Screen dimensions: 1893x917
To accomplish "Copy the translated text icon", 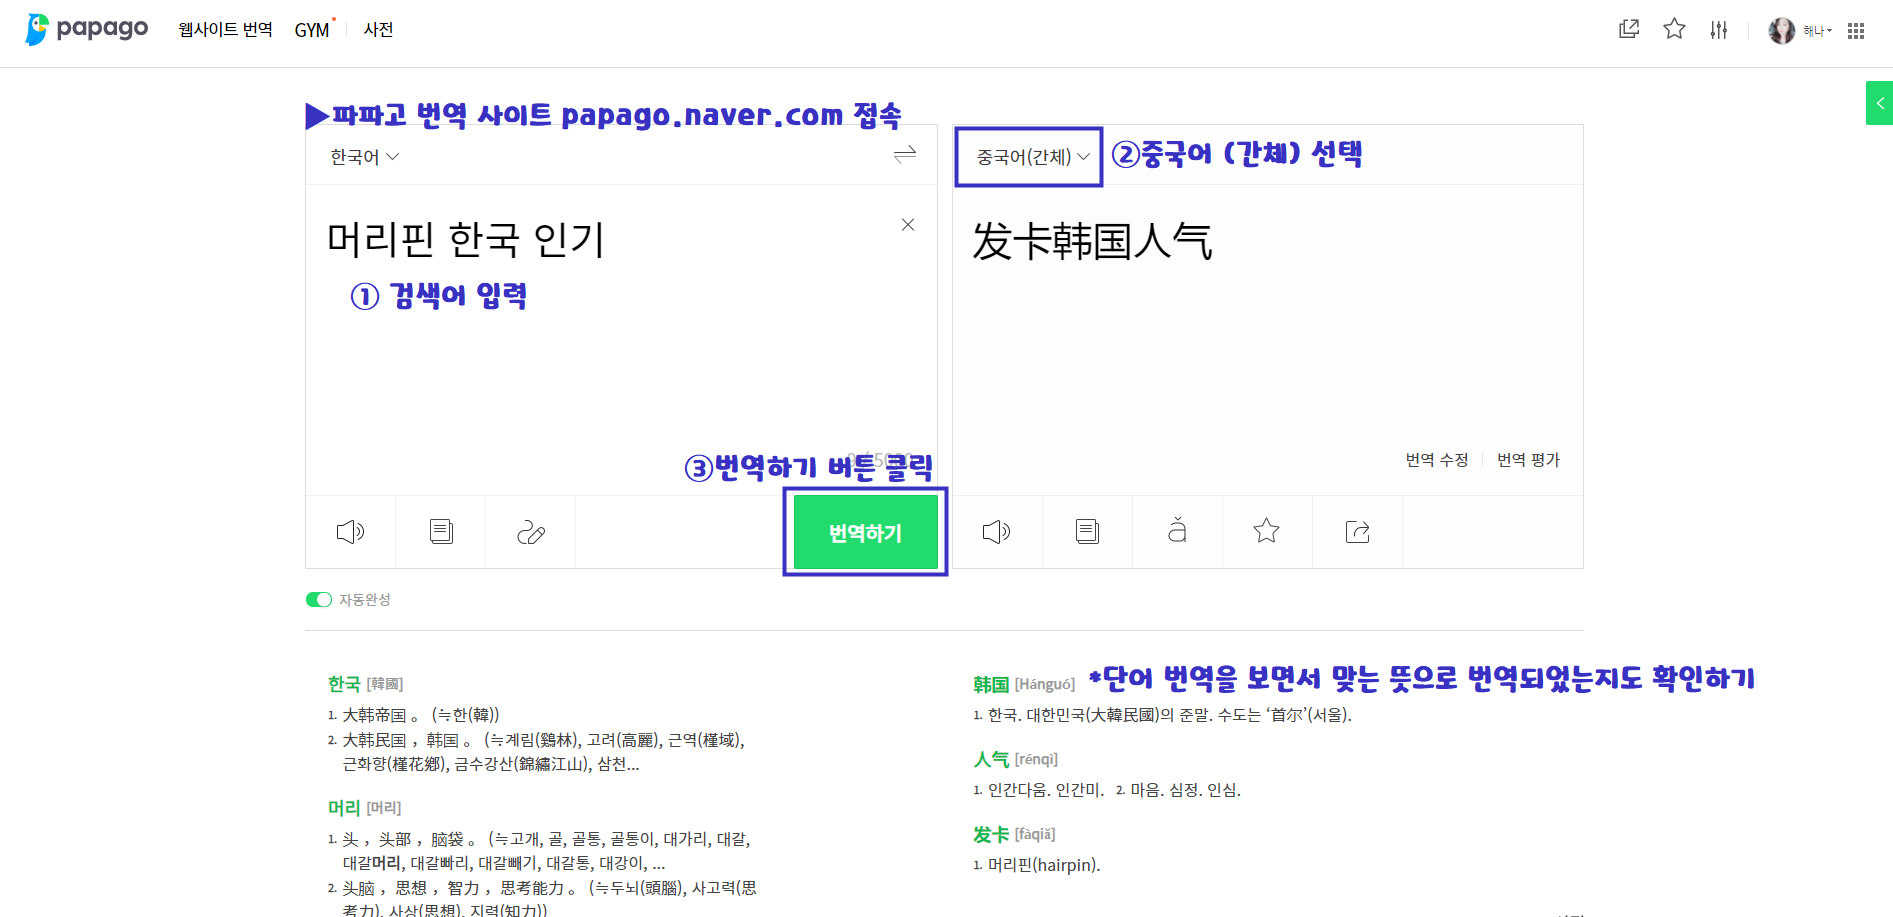I will point(1087,532).
